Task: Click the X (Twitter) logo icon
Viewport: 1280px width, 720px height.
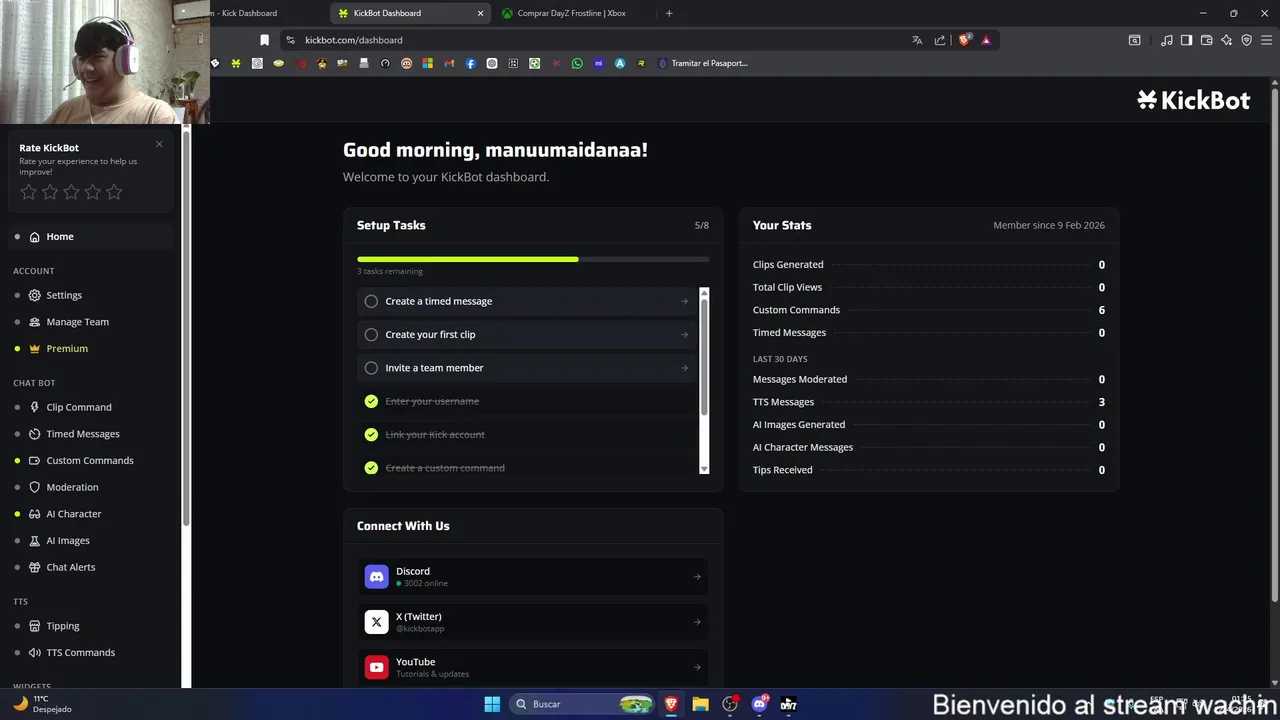Action: 376,622
